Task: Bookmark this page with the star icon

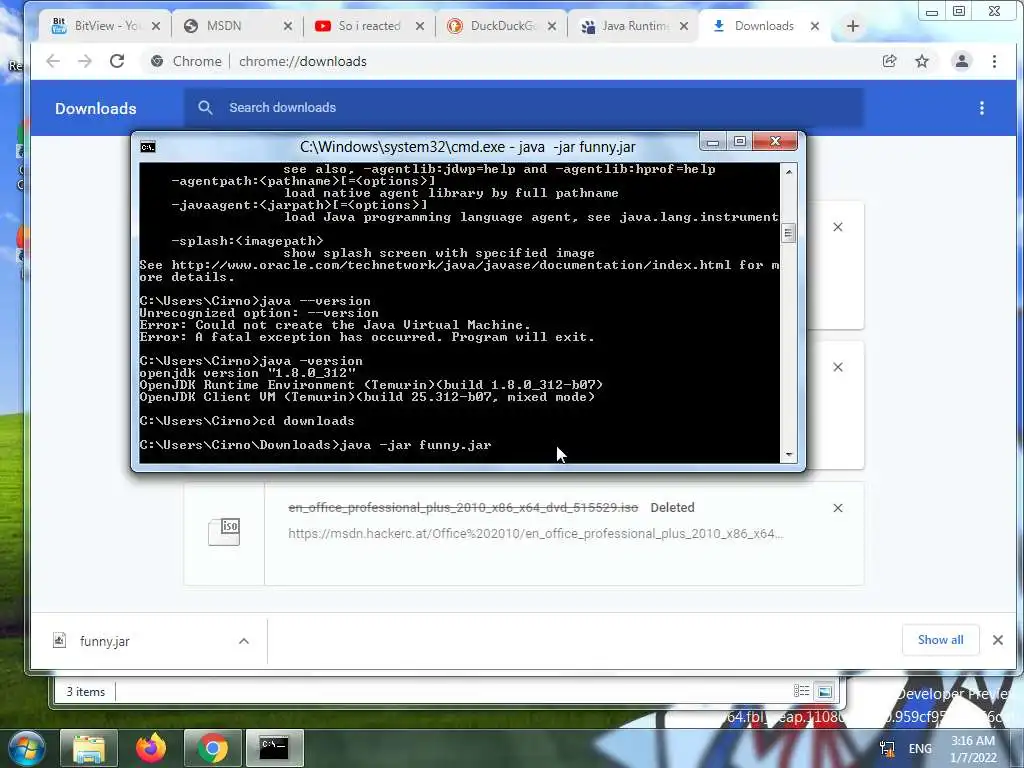Action: (921, 61)
